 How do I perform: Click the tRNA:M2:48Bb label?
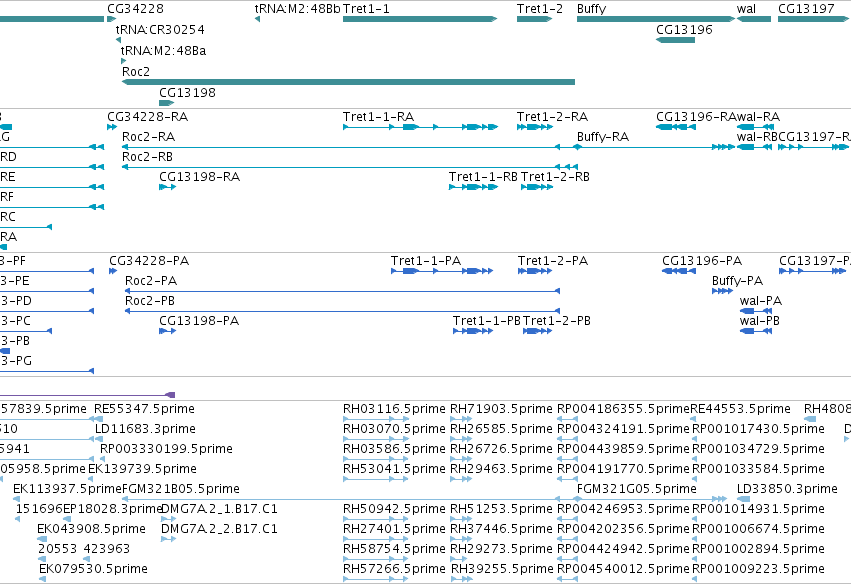coord(297,9)
